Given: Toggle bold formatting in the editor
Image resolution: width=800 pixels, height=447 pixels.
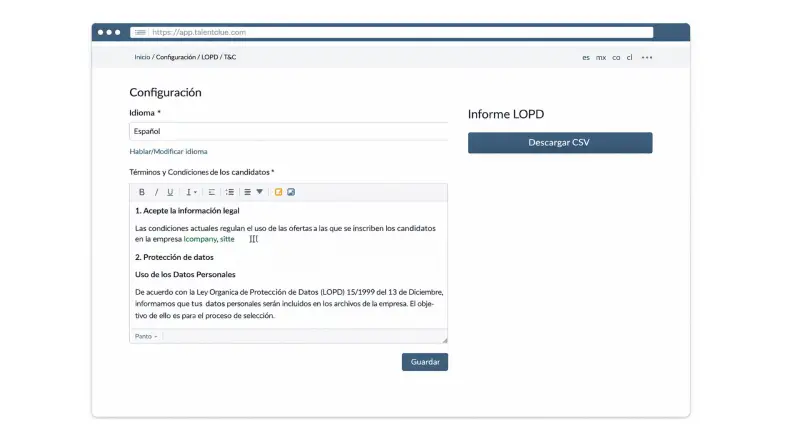Looking at the screenshot, I should [x=141, y=192].
